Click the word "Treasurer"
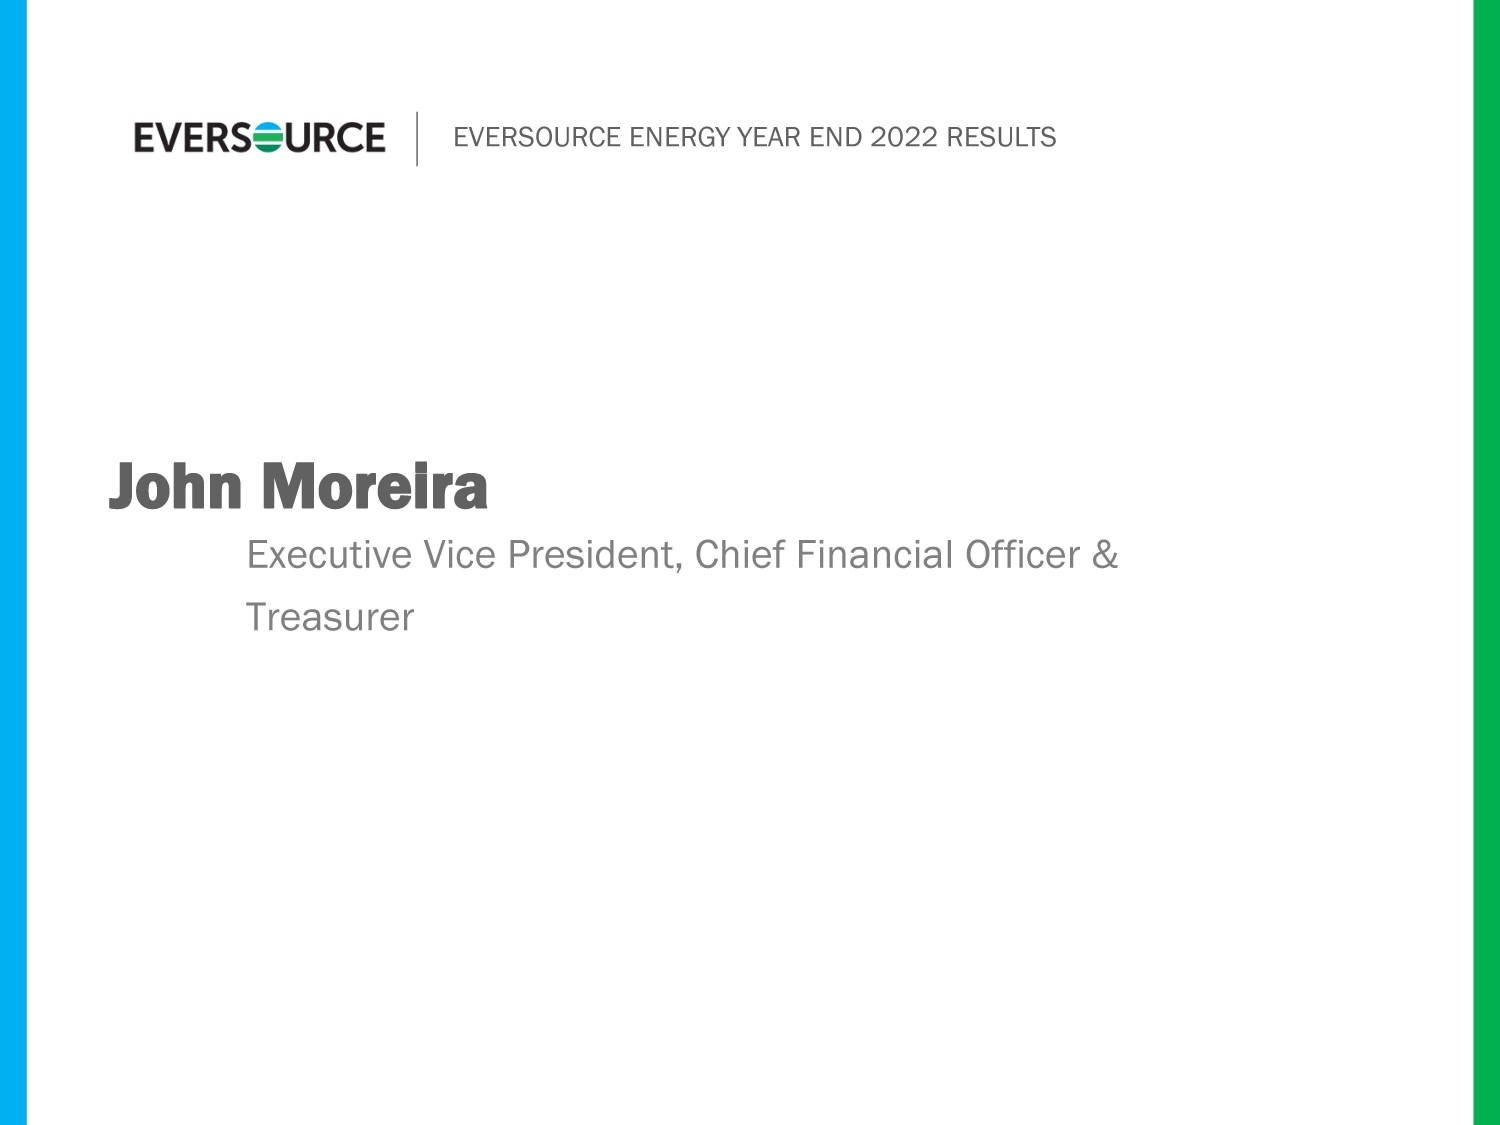 click(330, 618)
